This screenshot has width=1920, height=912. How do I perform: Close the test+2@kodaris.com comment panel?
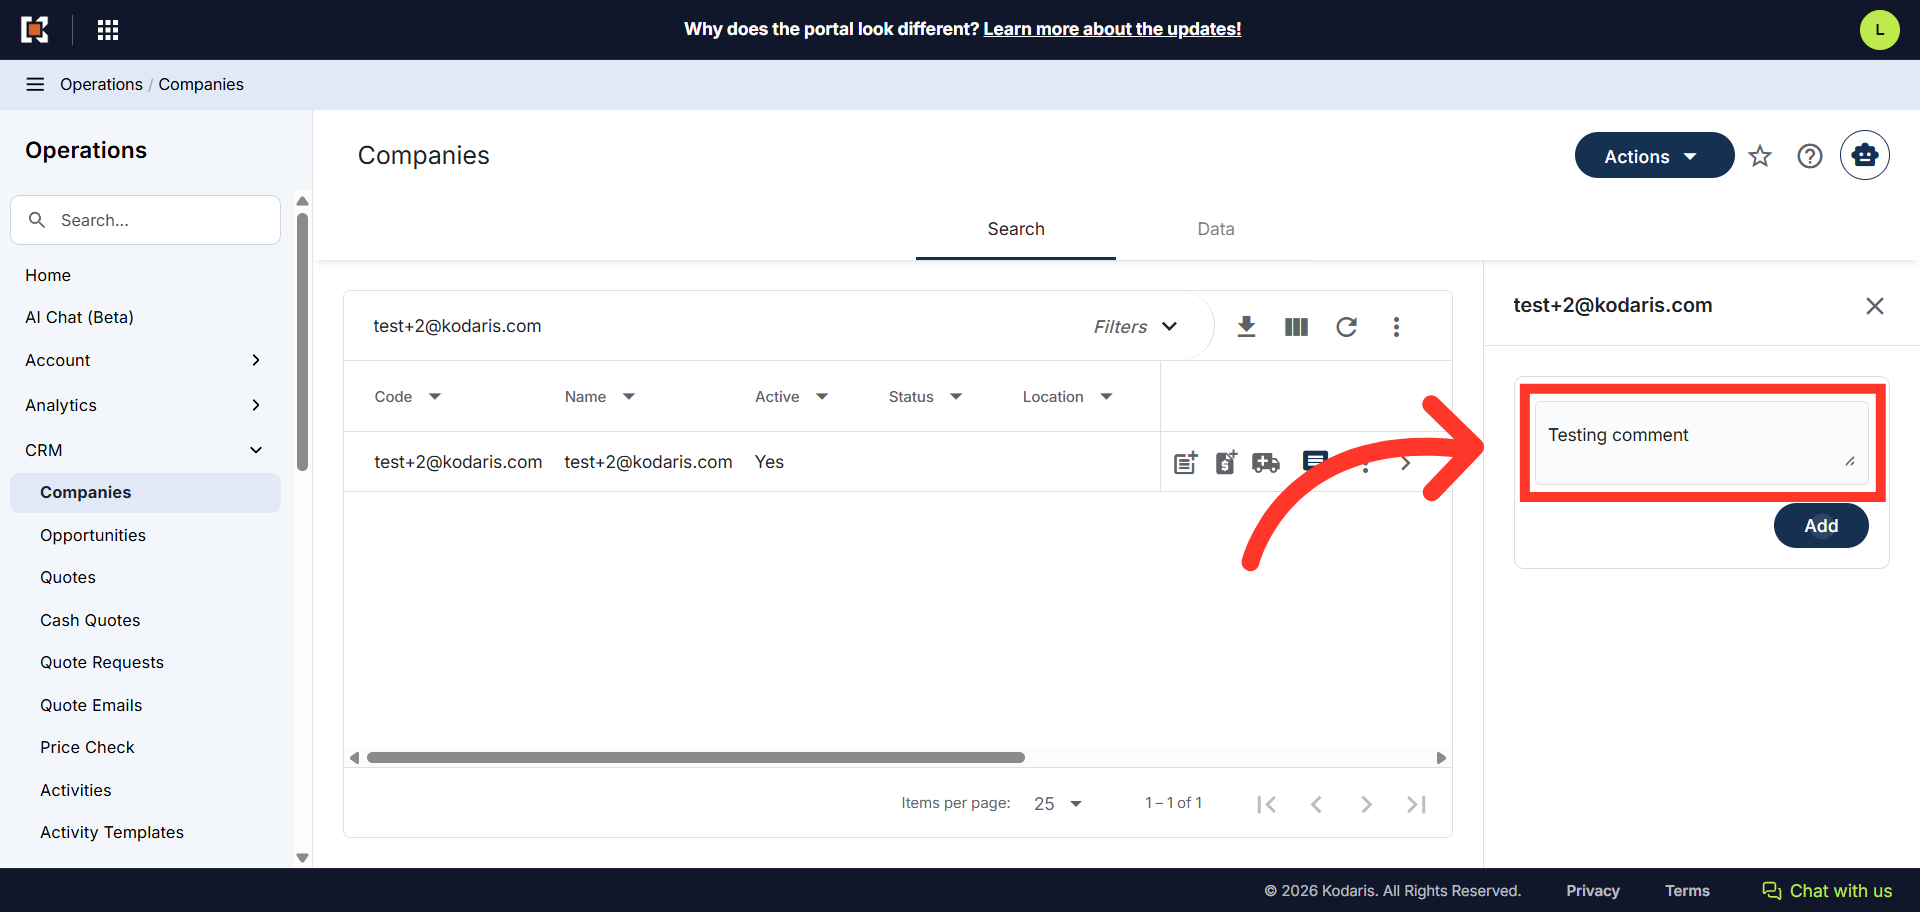point(1875,306)
